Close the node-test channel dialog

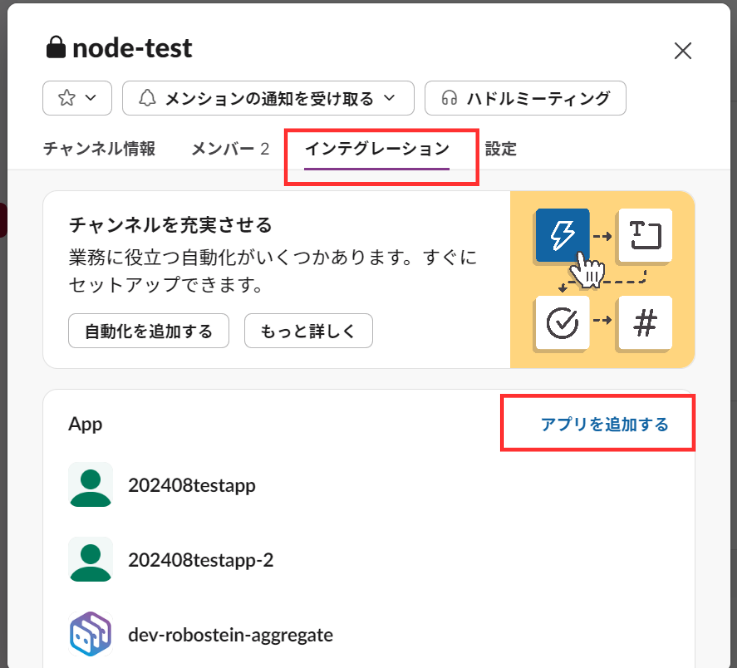pos(682,50)
